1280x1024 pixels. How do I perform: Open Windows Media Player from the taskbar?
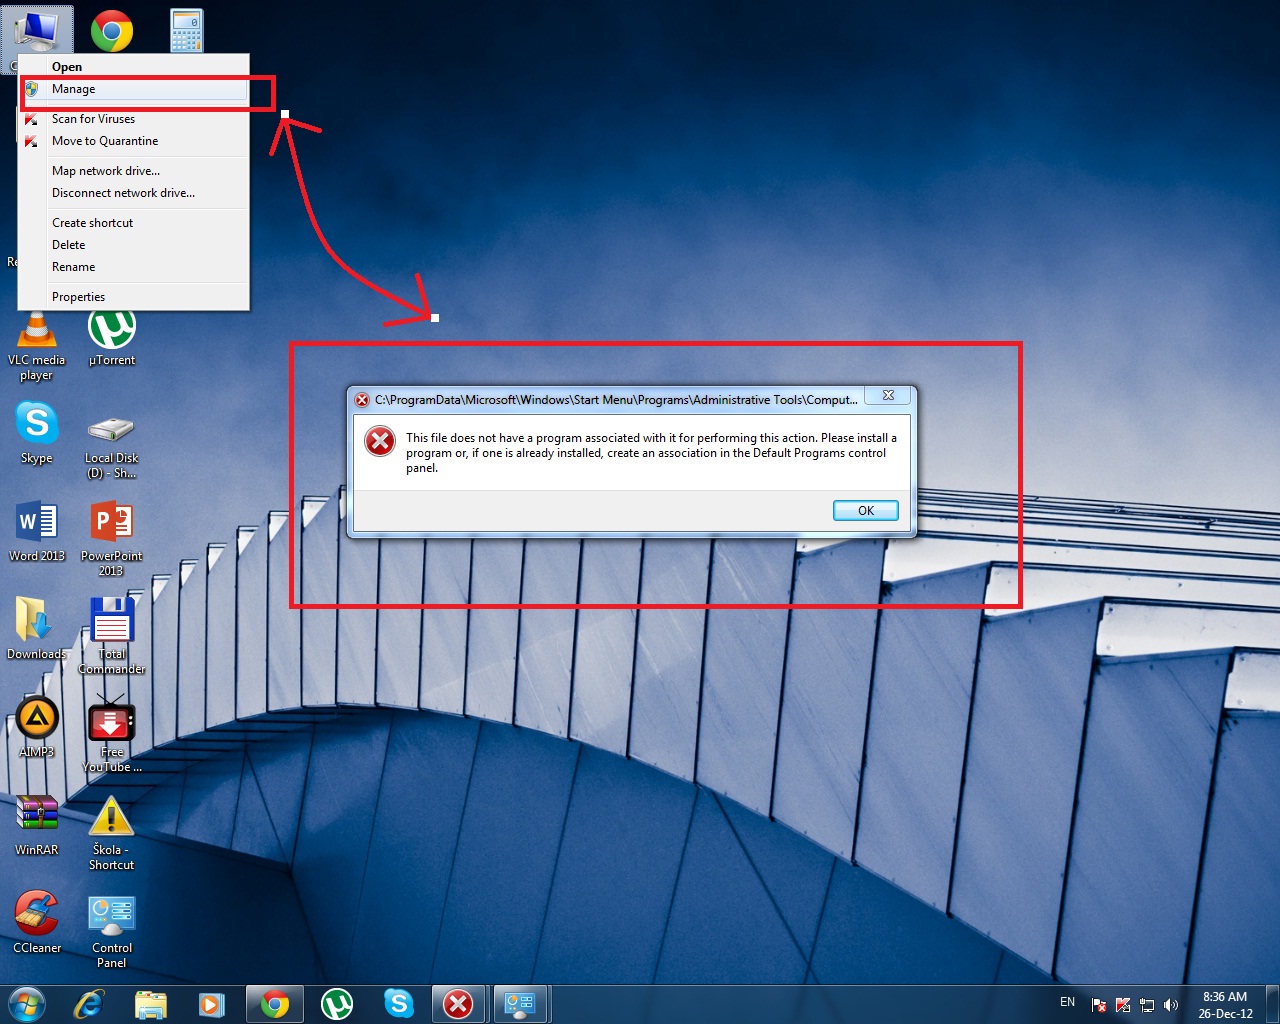(212, 1004)
